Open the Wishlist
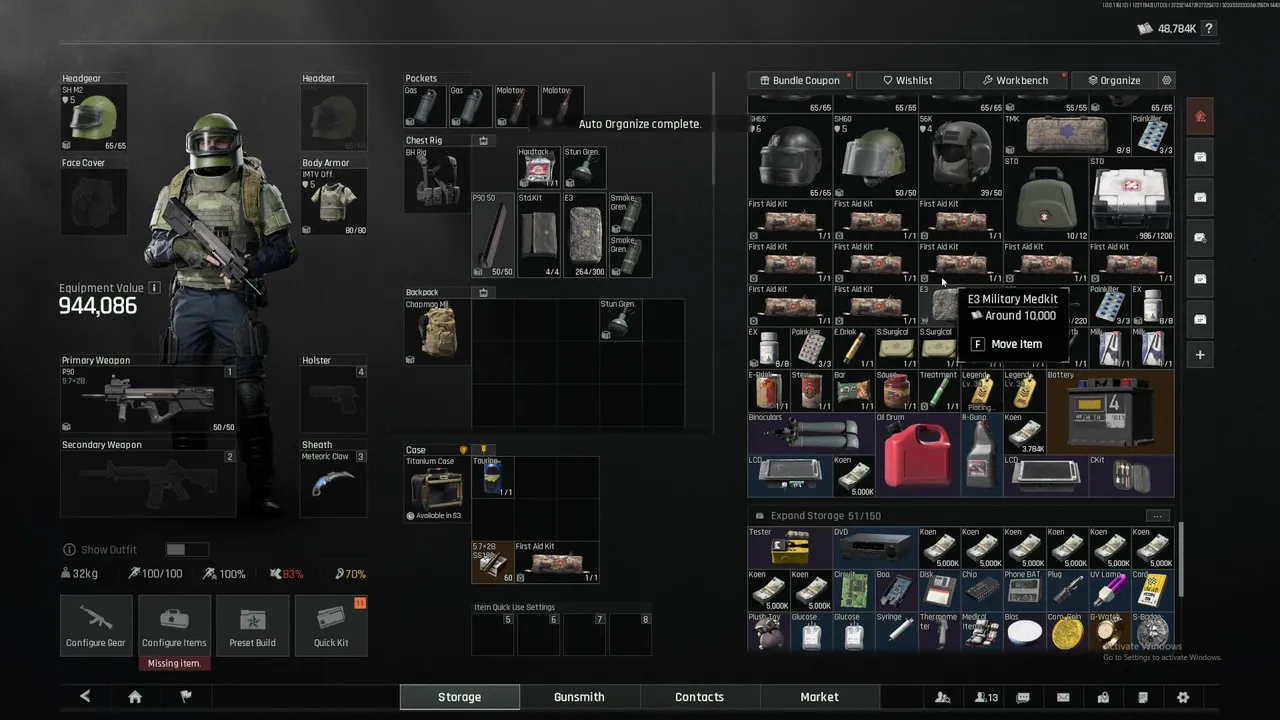Image resolution: width=1280 pixels, height=720 pixels. coord(907,80)
